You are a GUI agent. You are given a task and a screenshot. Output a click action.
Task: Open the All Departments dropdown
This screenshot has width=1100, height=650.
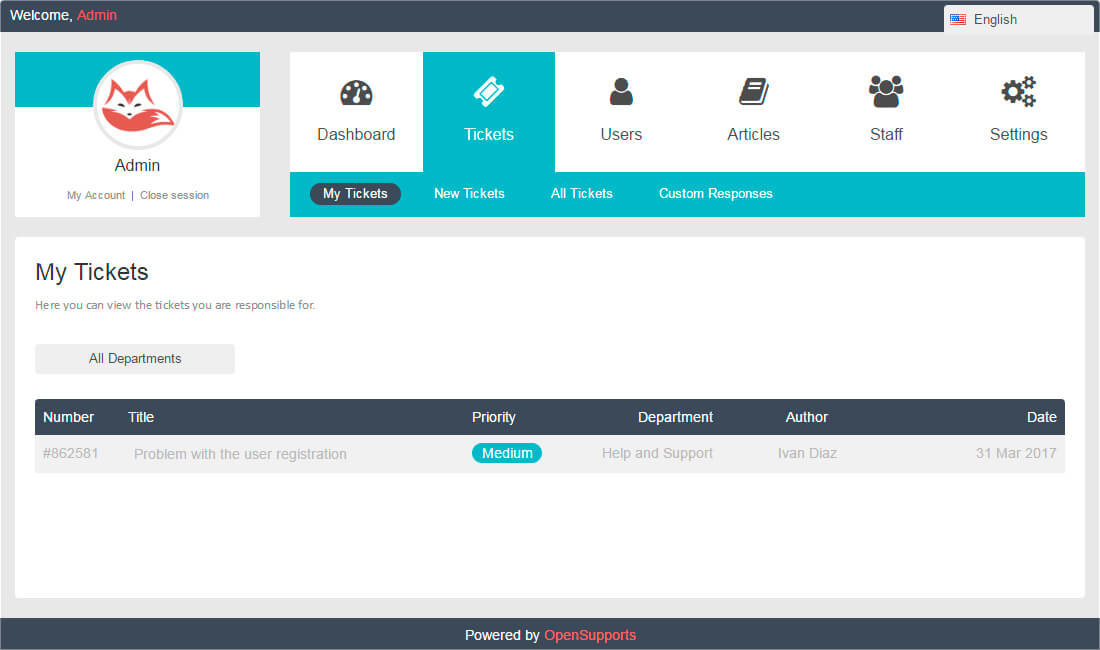(135, 358)
